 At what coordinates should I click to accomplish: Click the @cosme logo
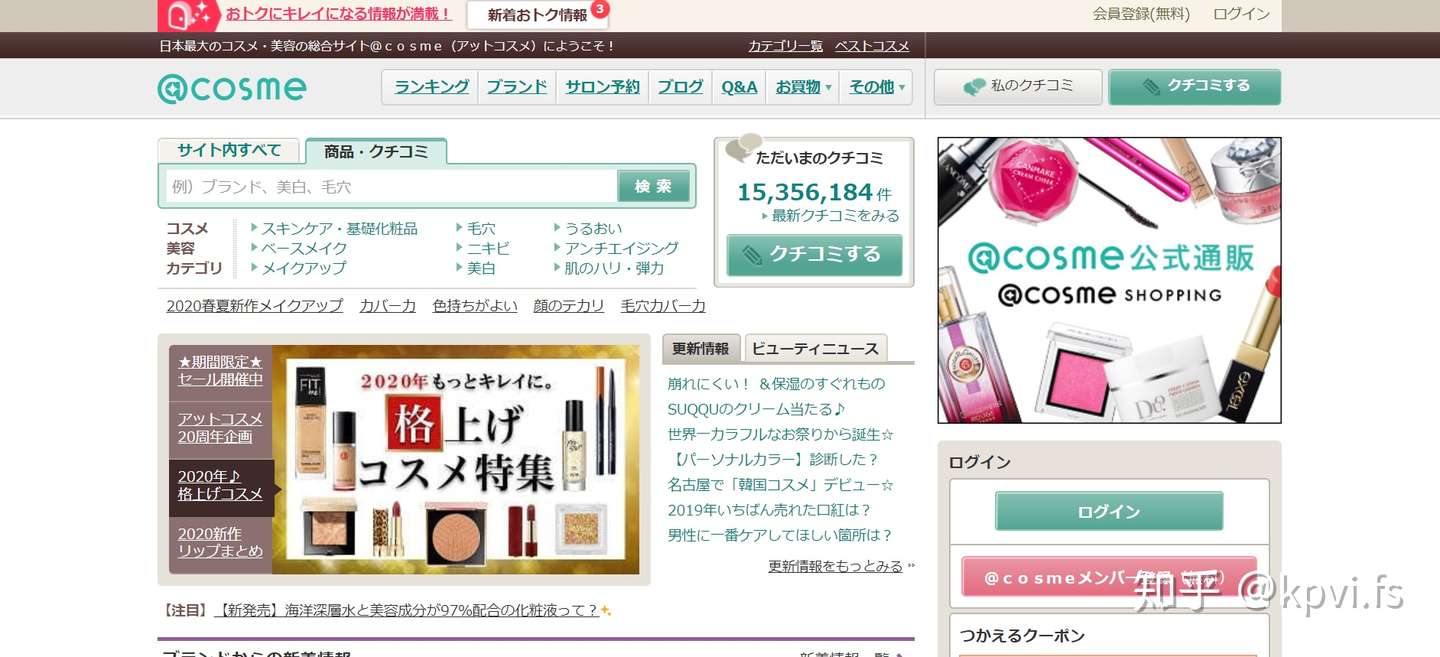coord(232,88)
